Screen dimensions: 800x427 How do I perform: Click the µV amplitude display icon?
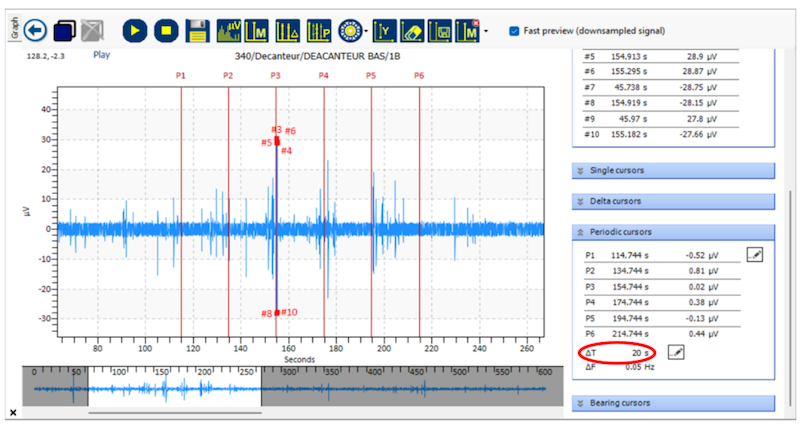pyautogui.click(x=229, y=30)
